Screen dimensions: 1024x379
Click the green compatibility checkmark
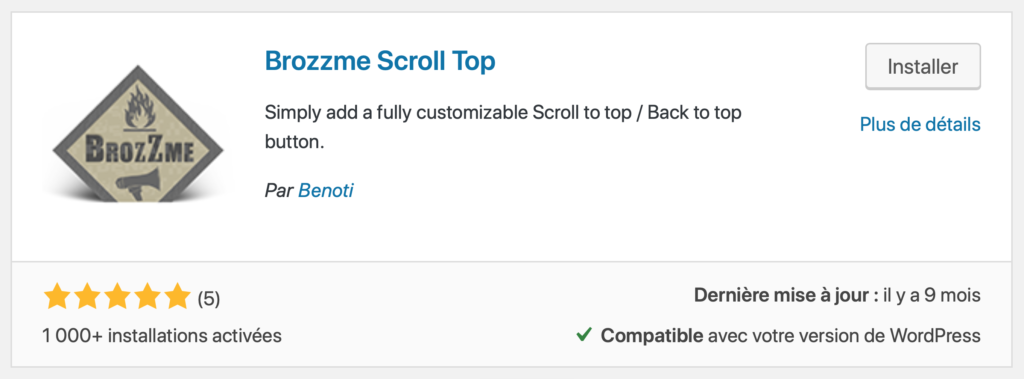[584, 336]
